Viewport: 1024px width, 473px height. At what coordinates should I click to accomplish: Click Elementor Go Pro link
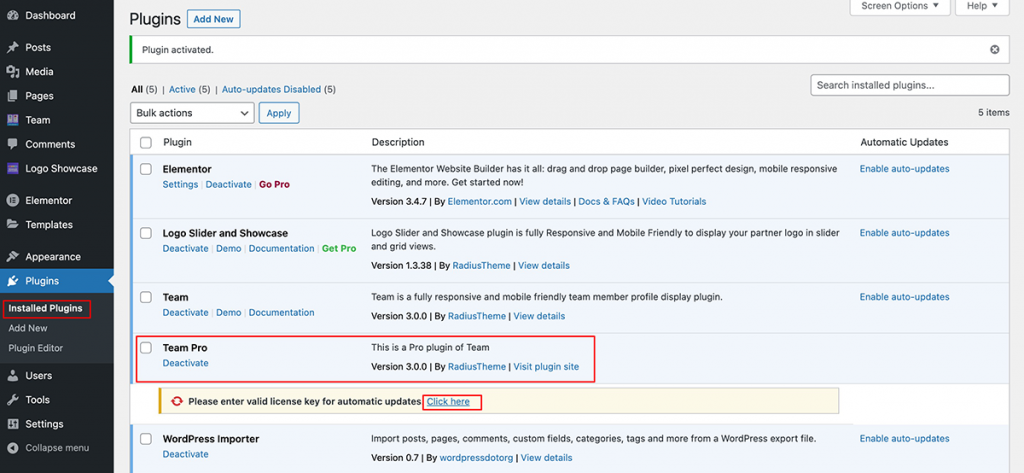coord(274,184)
